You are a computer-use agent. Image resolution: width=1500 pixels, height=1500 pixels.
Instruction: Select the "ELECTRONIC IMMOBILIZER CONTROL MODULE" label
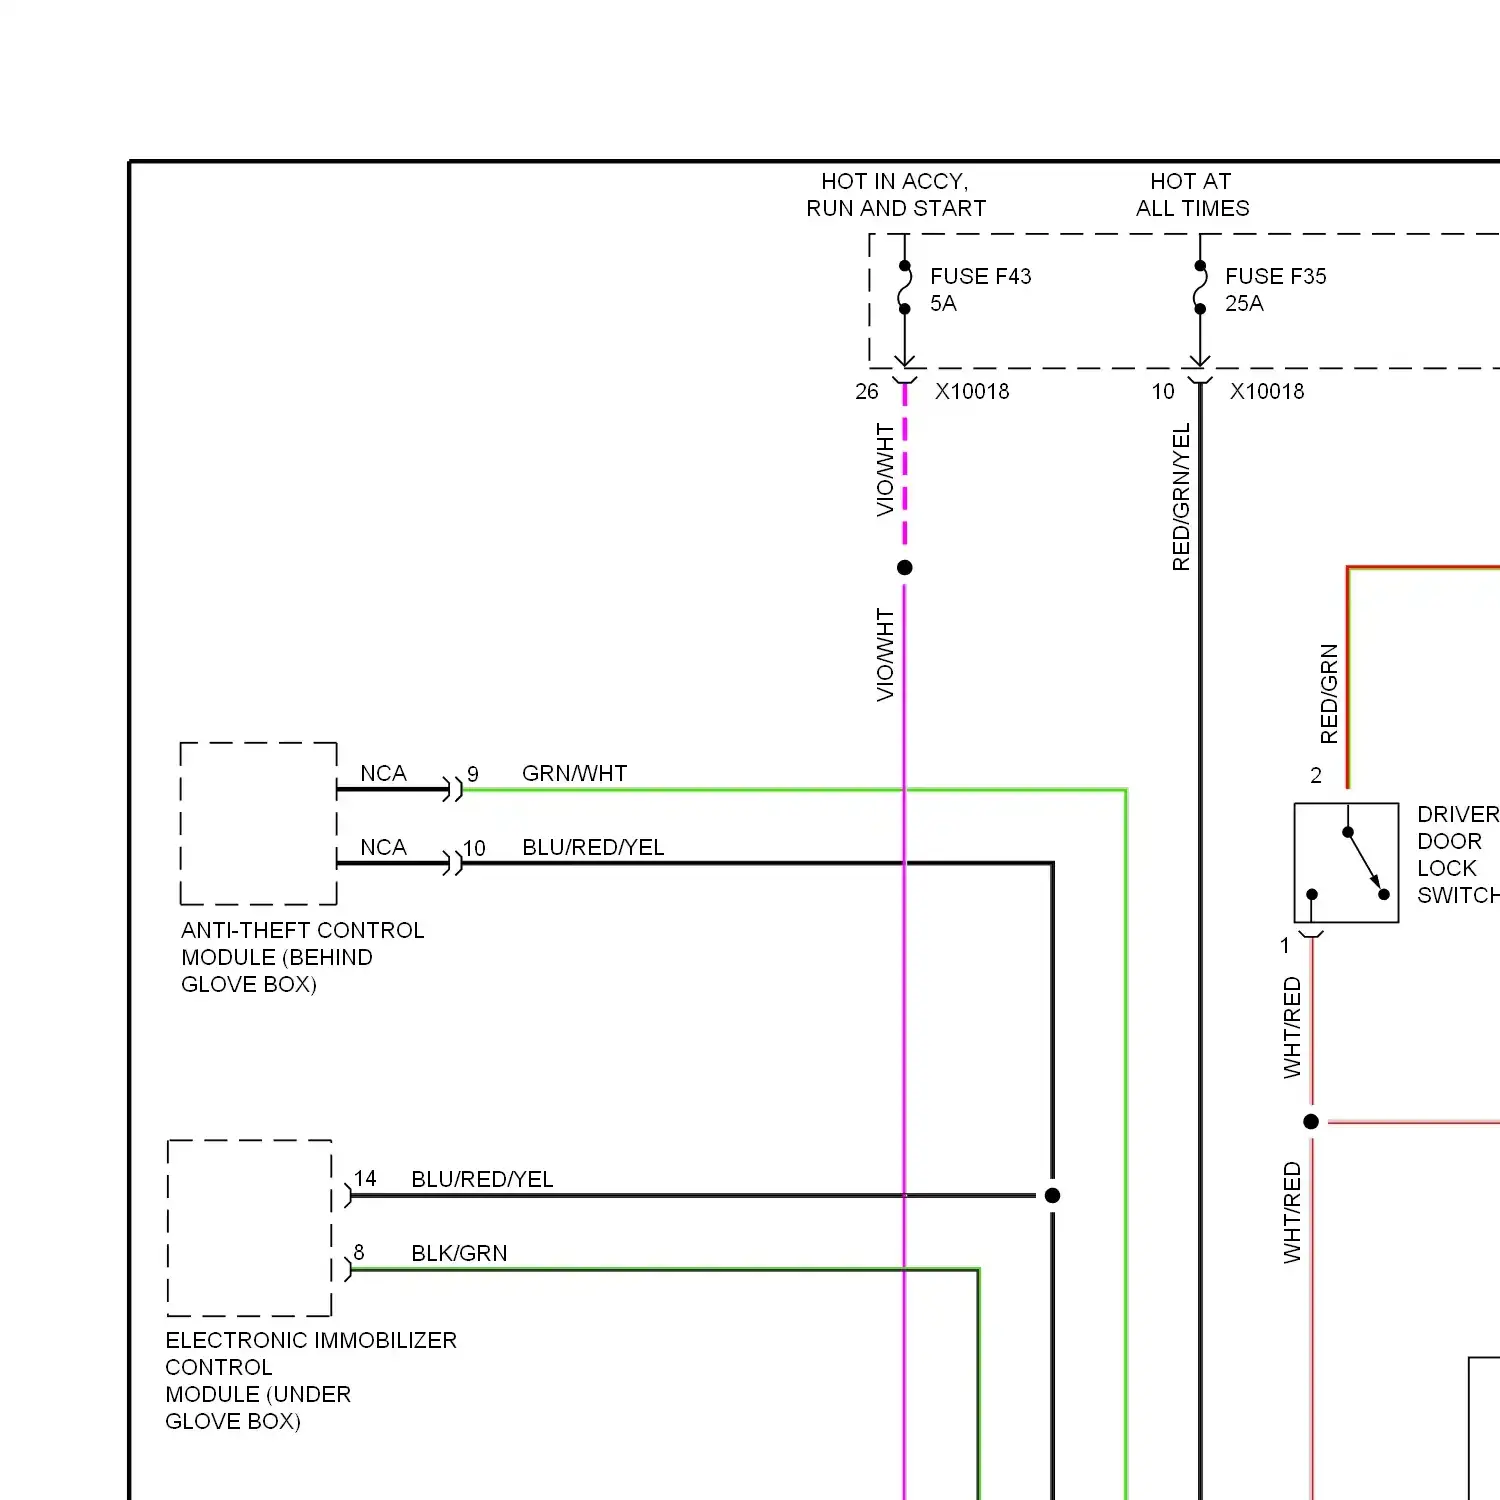pyautogui.click(x=311, y=1381)
